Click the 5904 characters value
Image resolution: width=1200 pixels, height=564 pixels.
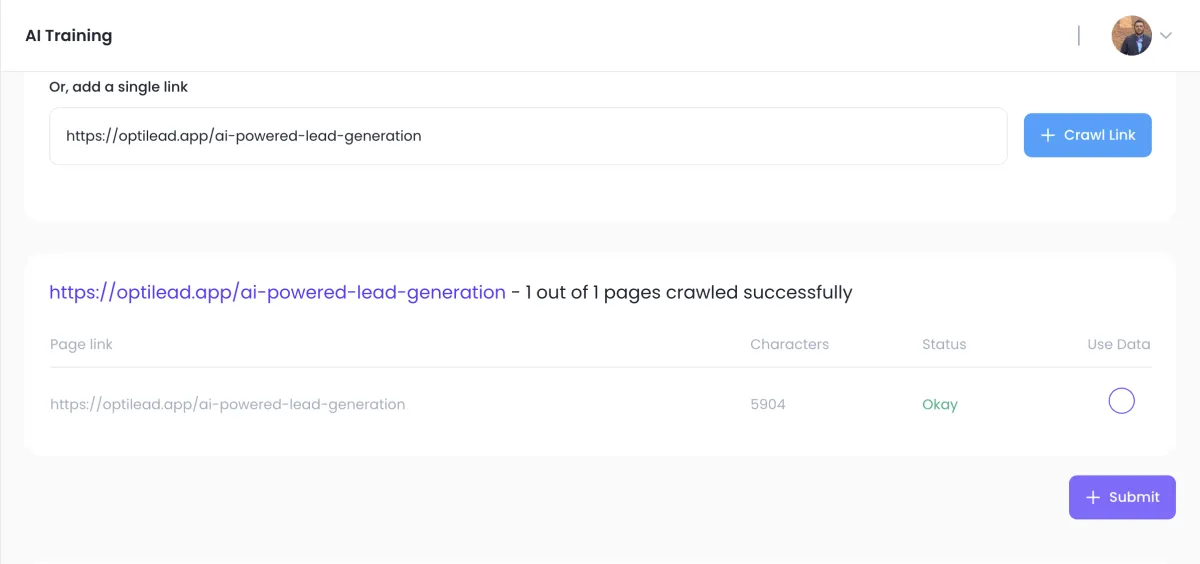768,405
